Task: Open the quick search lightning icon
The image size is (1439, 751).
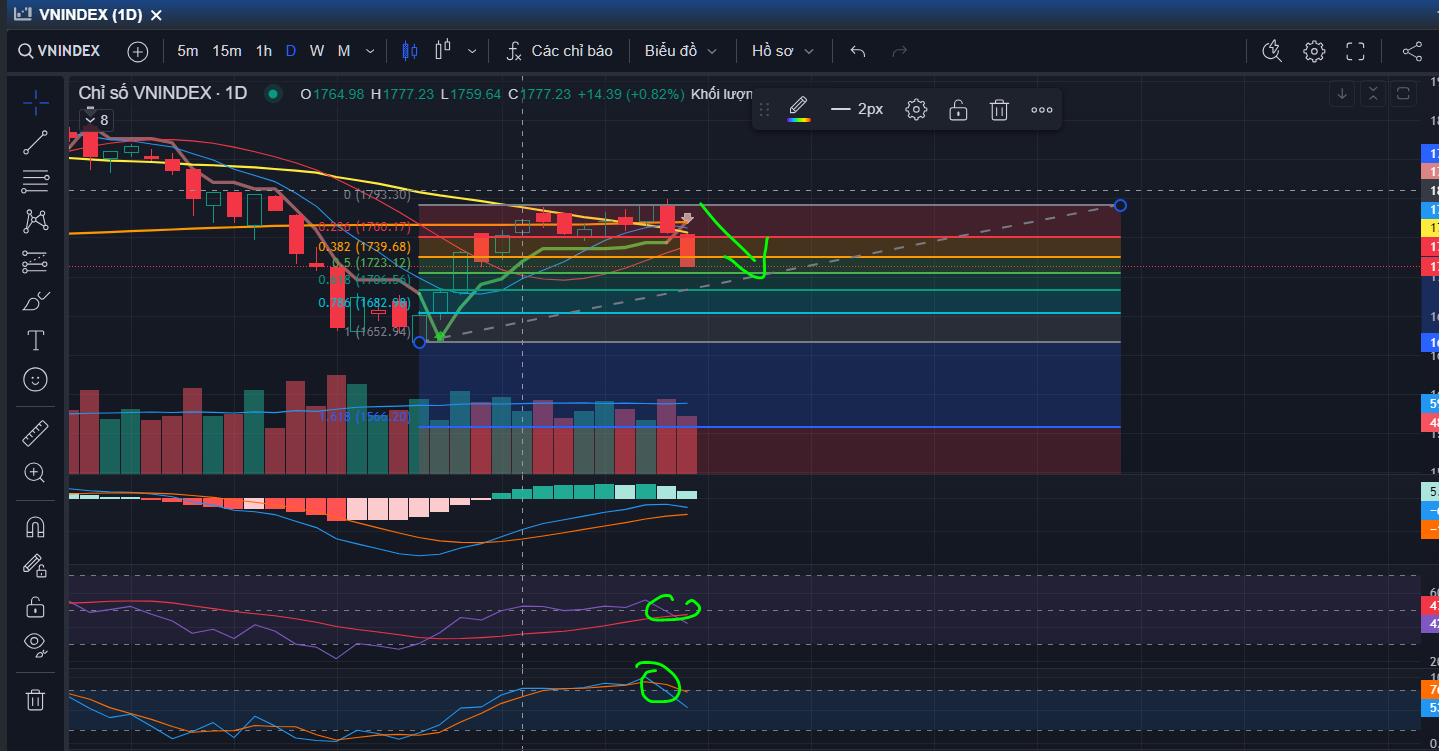Action: pos(1272,51)
